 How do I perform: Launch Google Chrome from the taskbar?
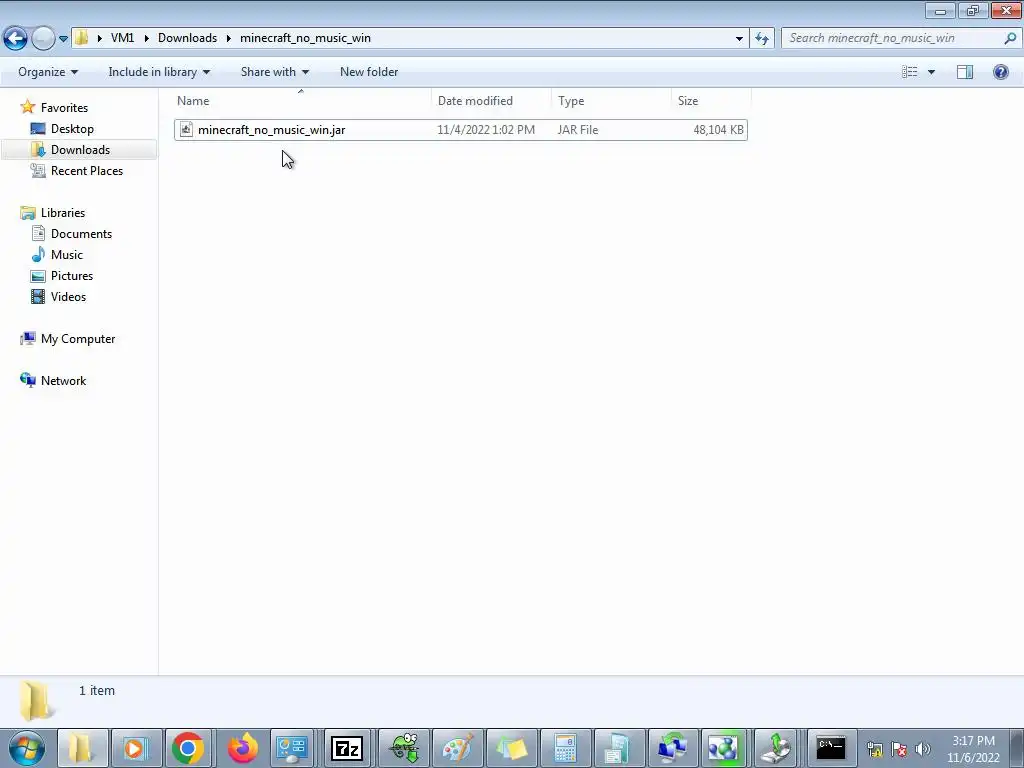pos(188,748)
